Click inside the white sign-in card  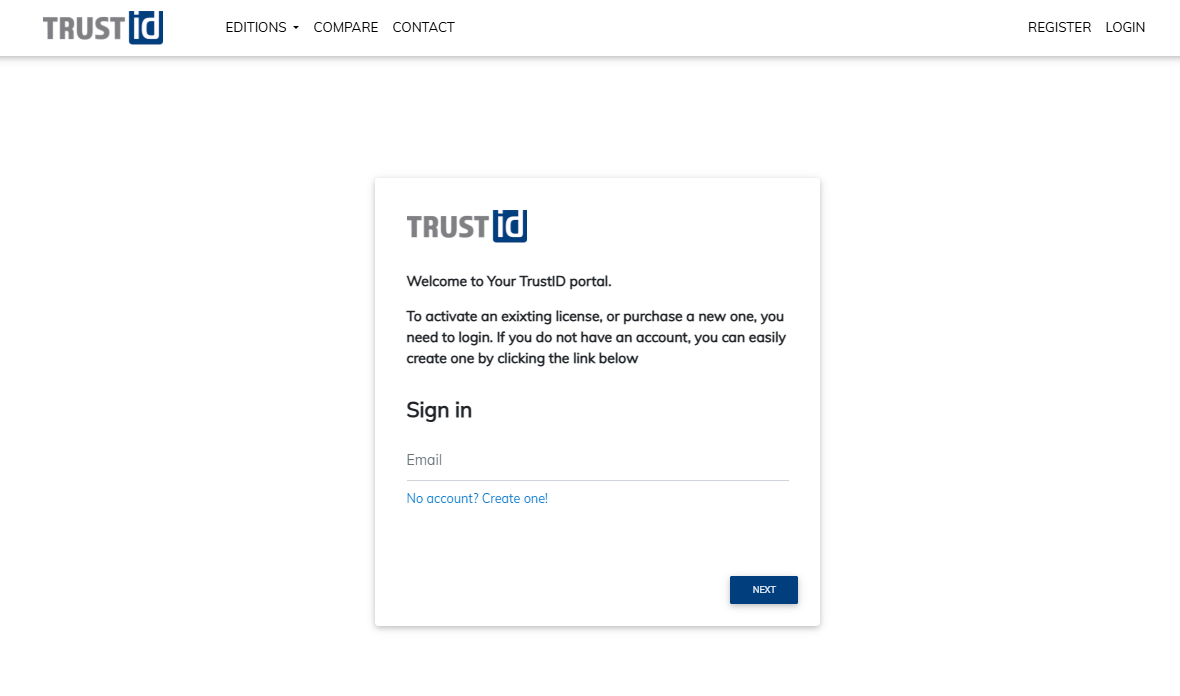597,545
